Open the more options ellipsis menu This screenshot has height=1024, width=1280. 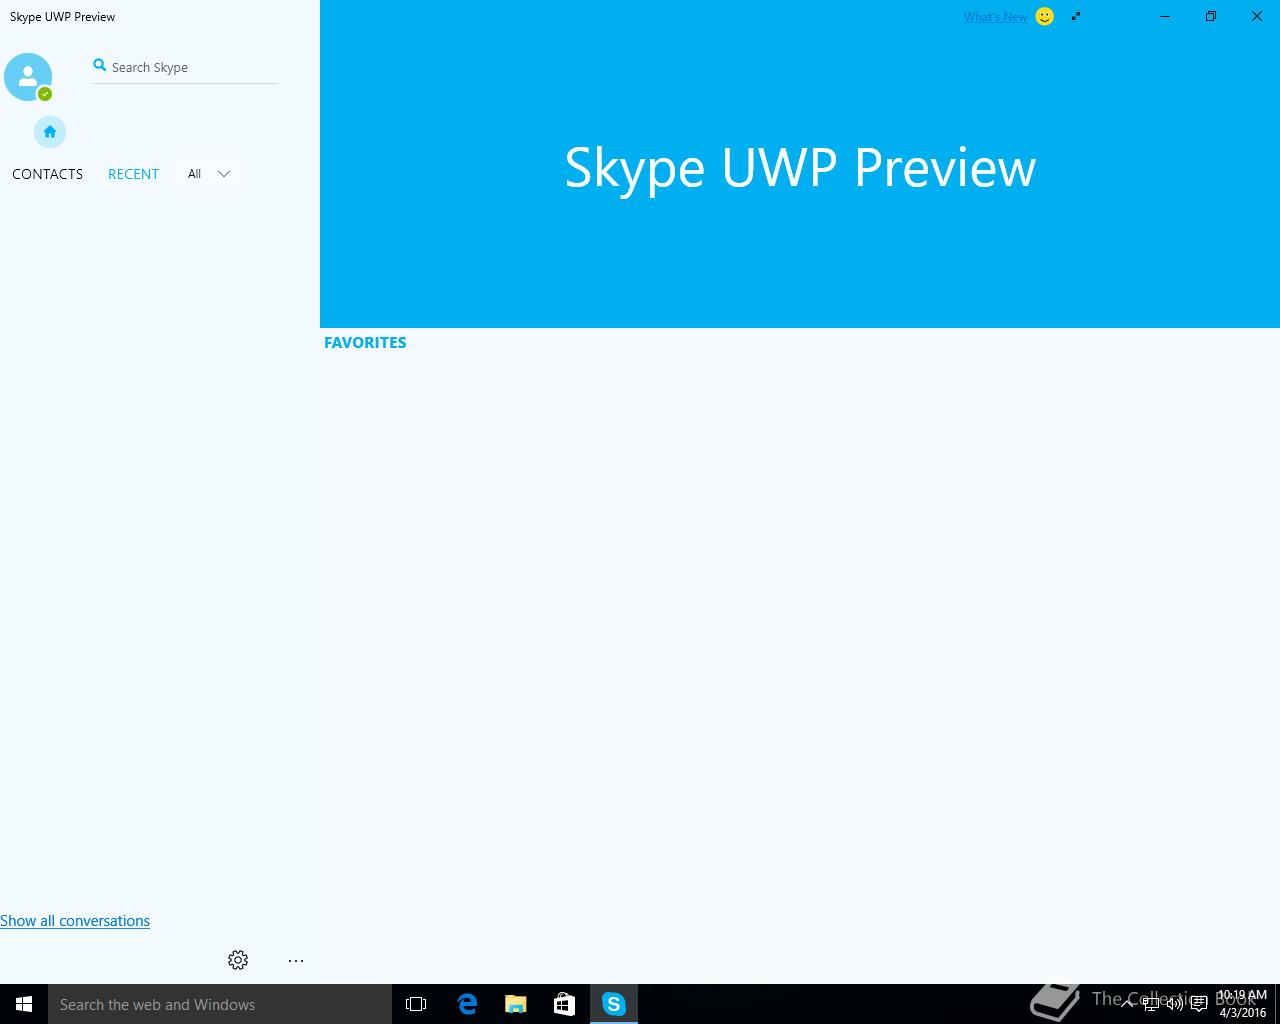[296, 960]
